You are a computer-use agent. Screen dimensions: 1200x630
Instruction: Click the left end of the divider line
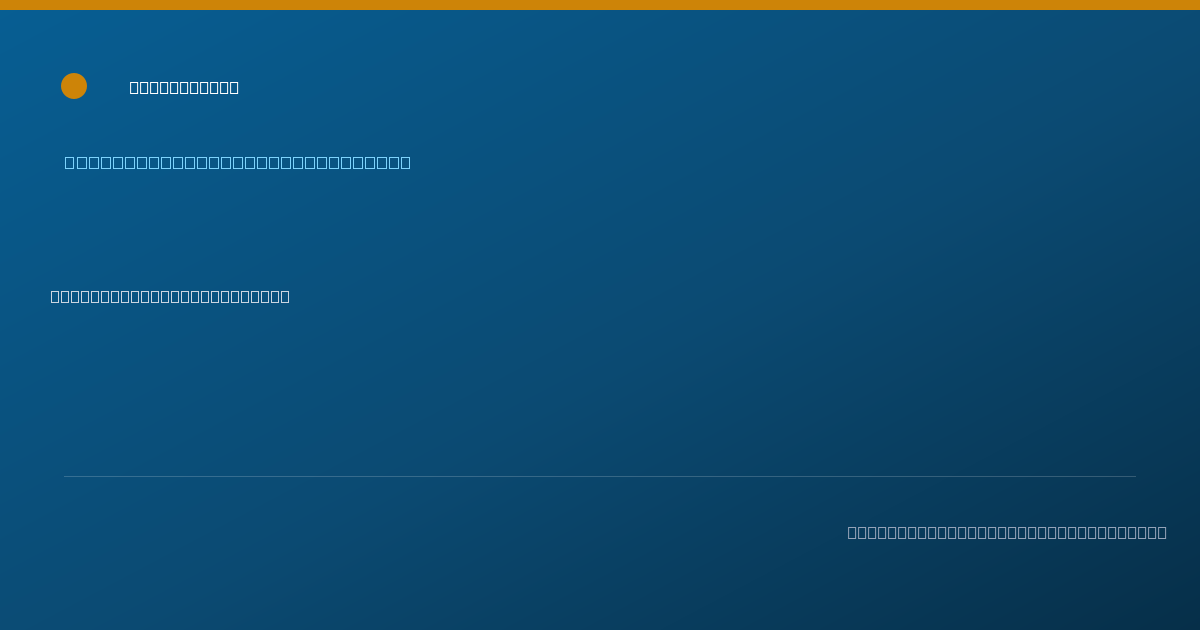tap(65, 476)
